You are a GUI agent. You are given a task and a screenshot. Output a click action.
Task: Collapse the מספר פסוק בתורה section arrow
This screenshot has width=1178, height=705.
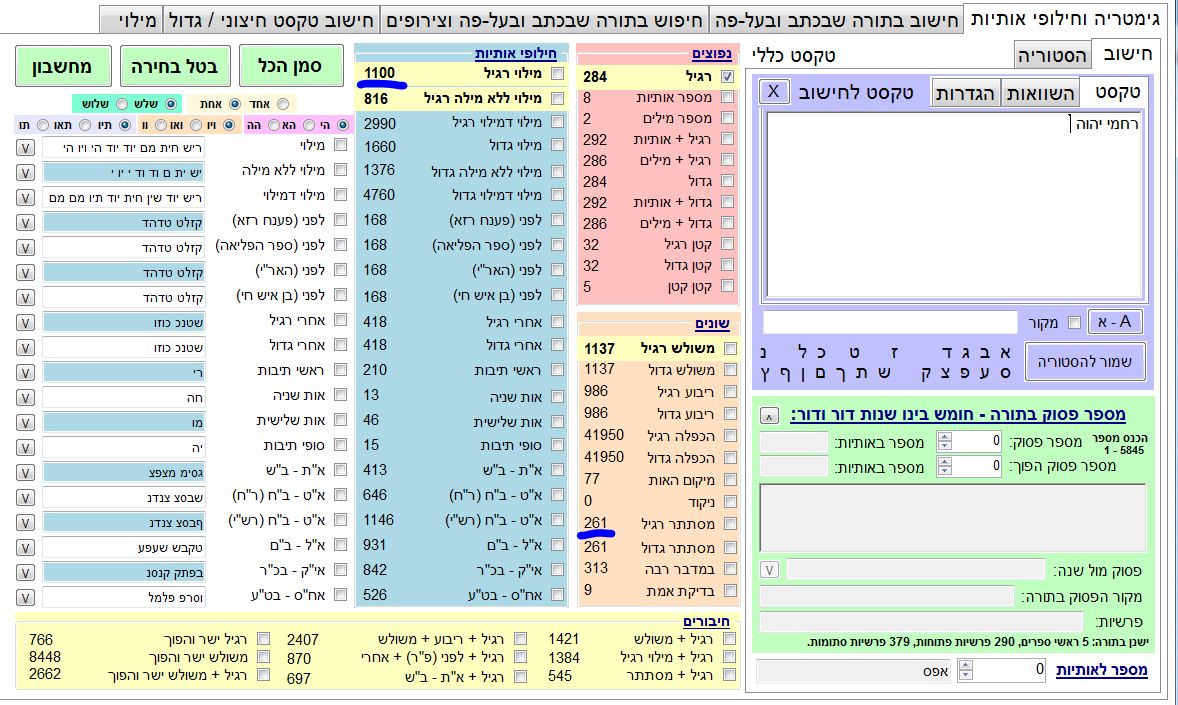point(768,415)
